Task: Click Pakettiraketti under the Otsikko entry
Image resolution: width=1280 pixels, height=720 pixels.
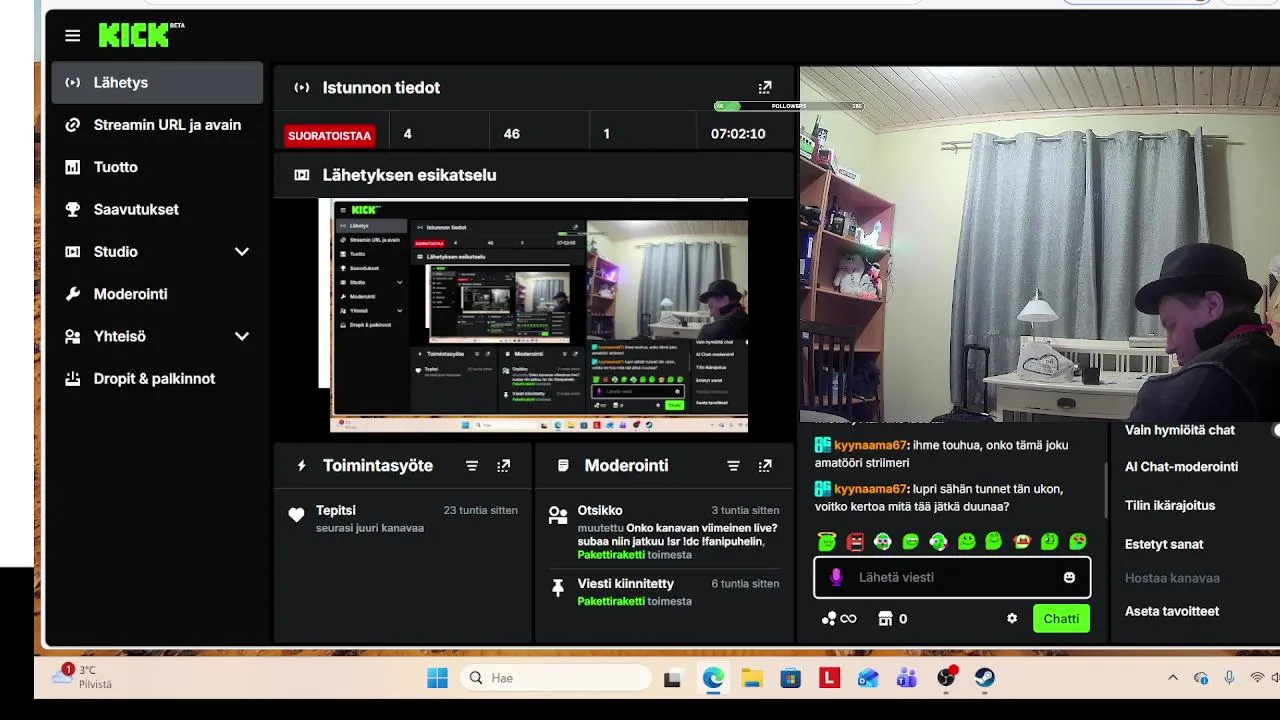Action: (x=611, y=555)
